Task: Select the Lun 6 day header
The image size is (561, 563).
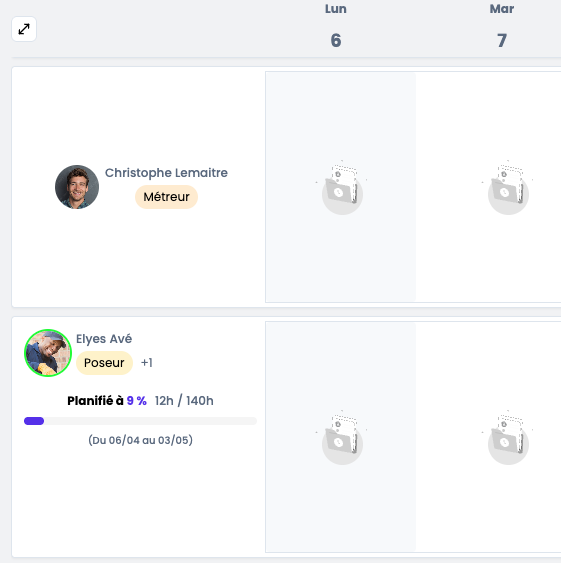Action: coord(336,25)
